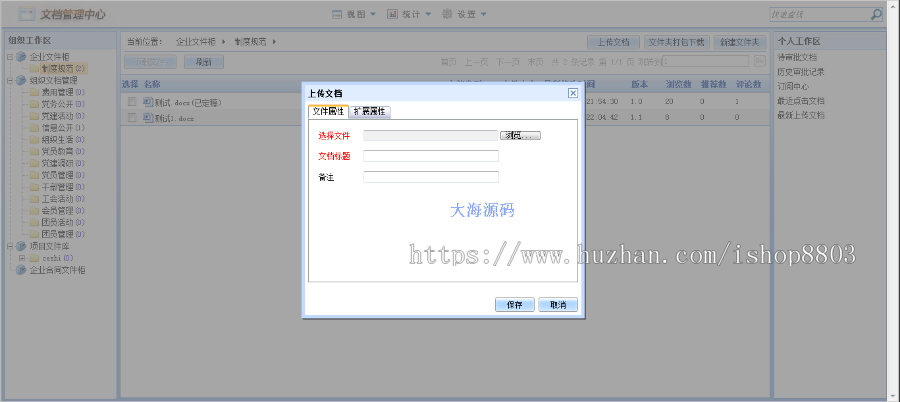
Task: Click the 浏览... button to choose file
Action: (x=521, y=136)
